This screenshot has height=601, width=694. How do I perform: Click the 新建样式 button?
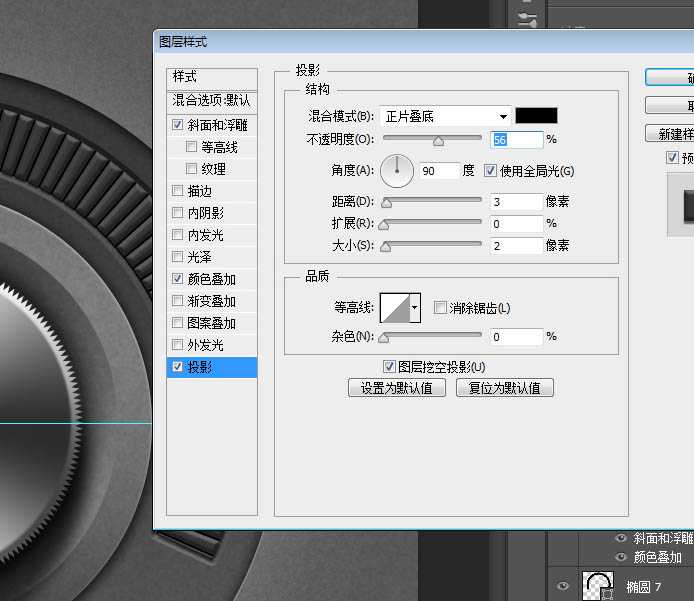pyautogui.click(x=670, y=134)
